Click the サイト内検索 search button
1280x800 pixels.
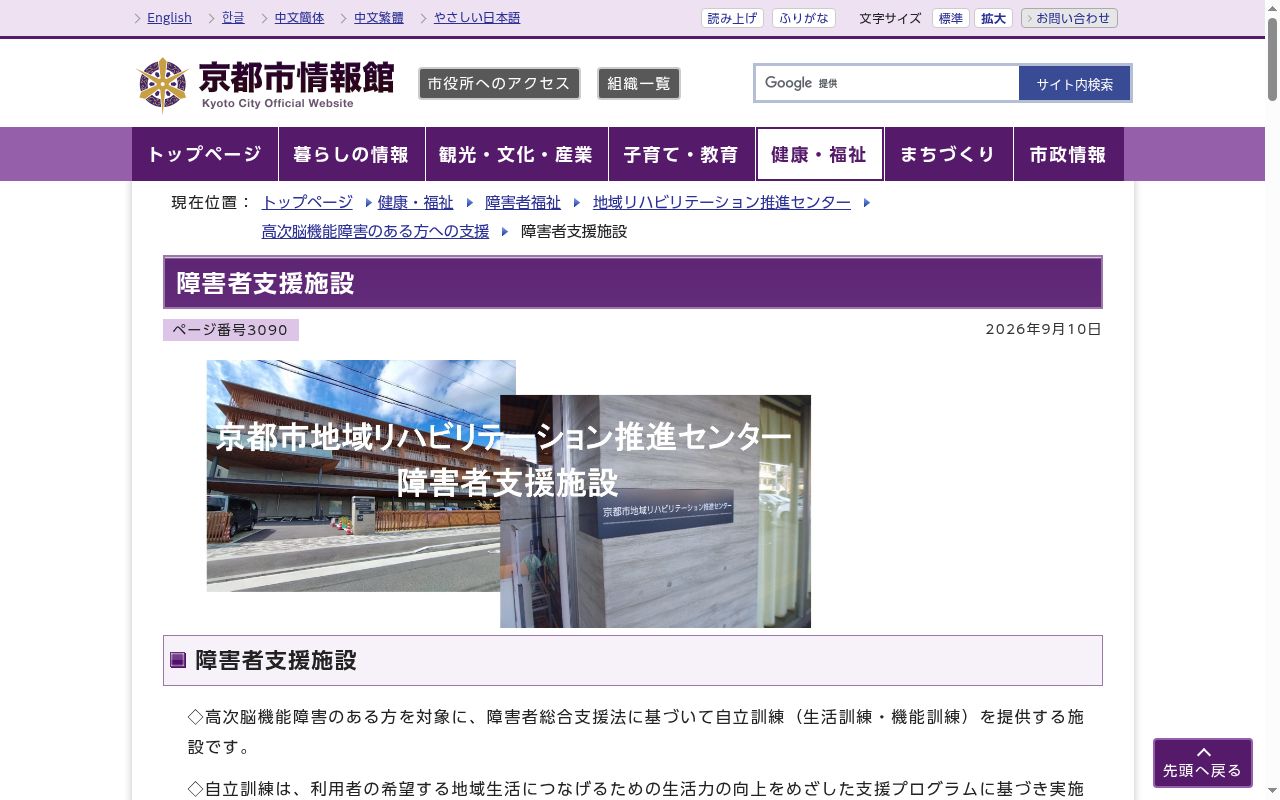[x=1075, y=84]
